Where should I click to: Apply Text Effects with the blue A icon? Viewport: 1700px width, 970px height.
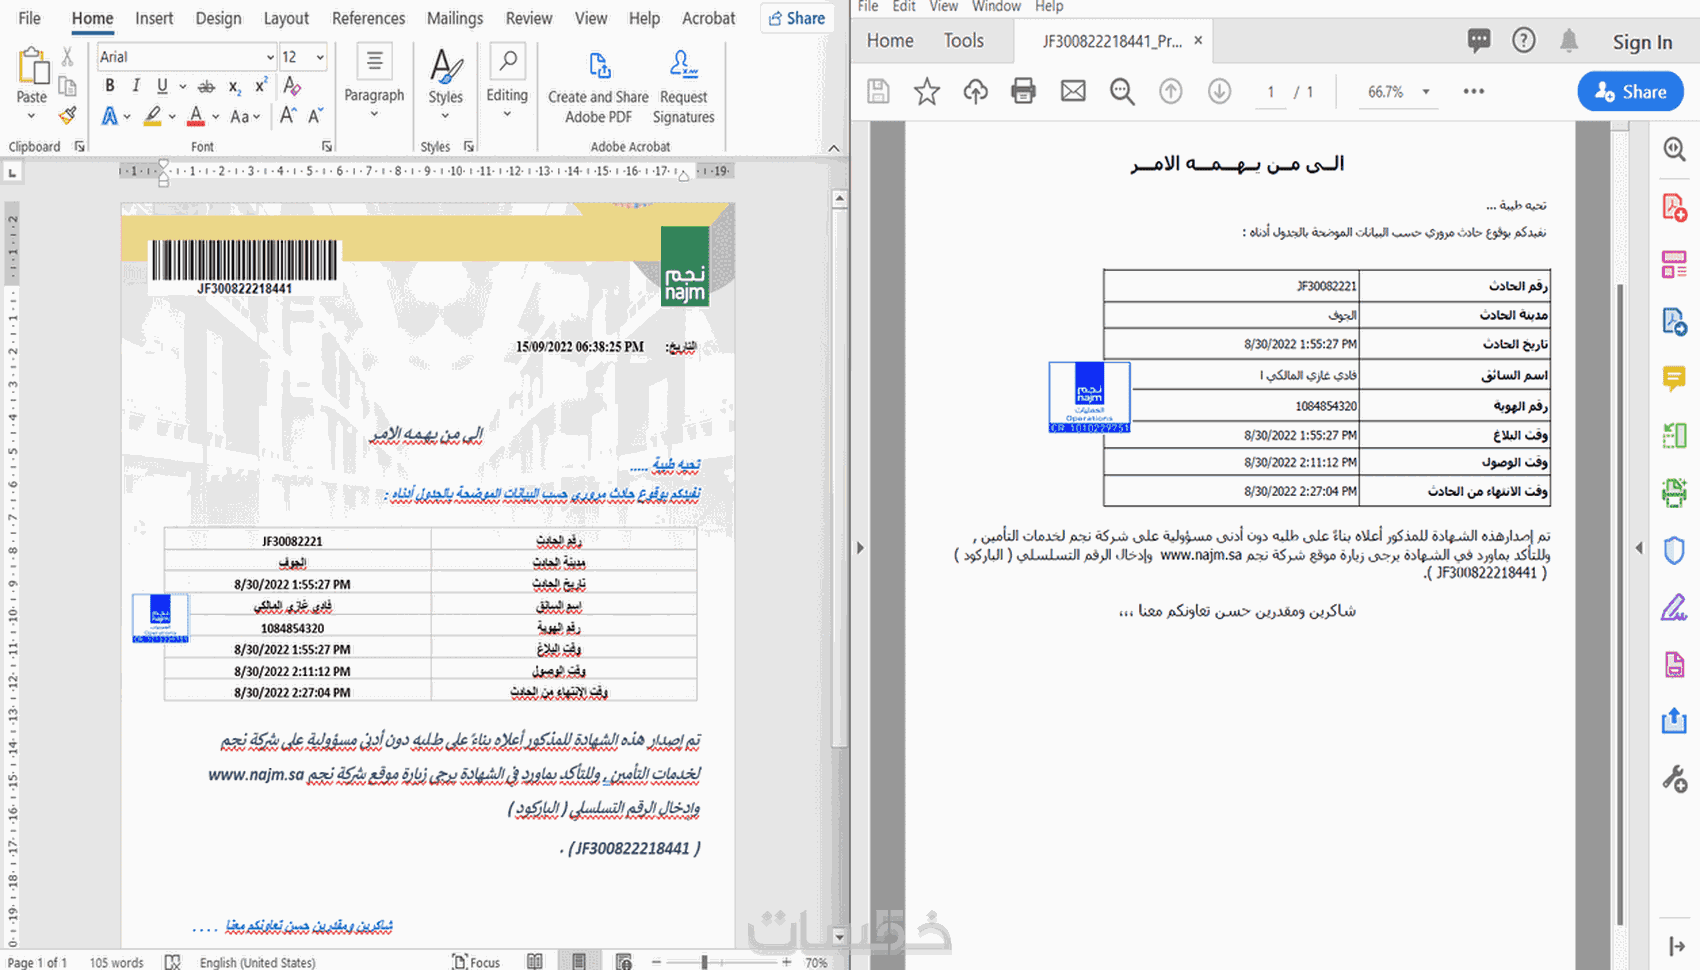point(109,116)
